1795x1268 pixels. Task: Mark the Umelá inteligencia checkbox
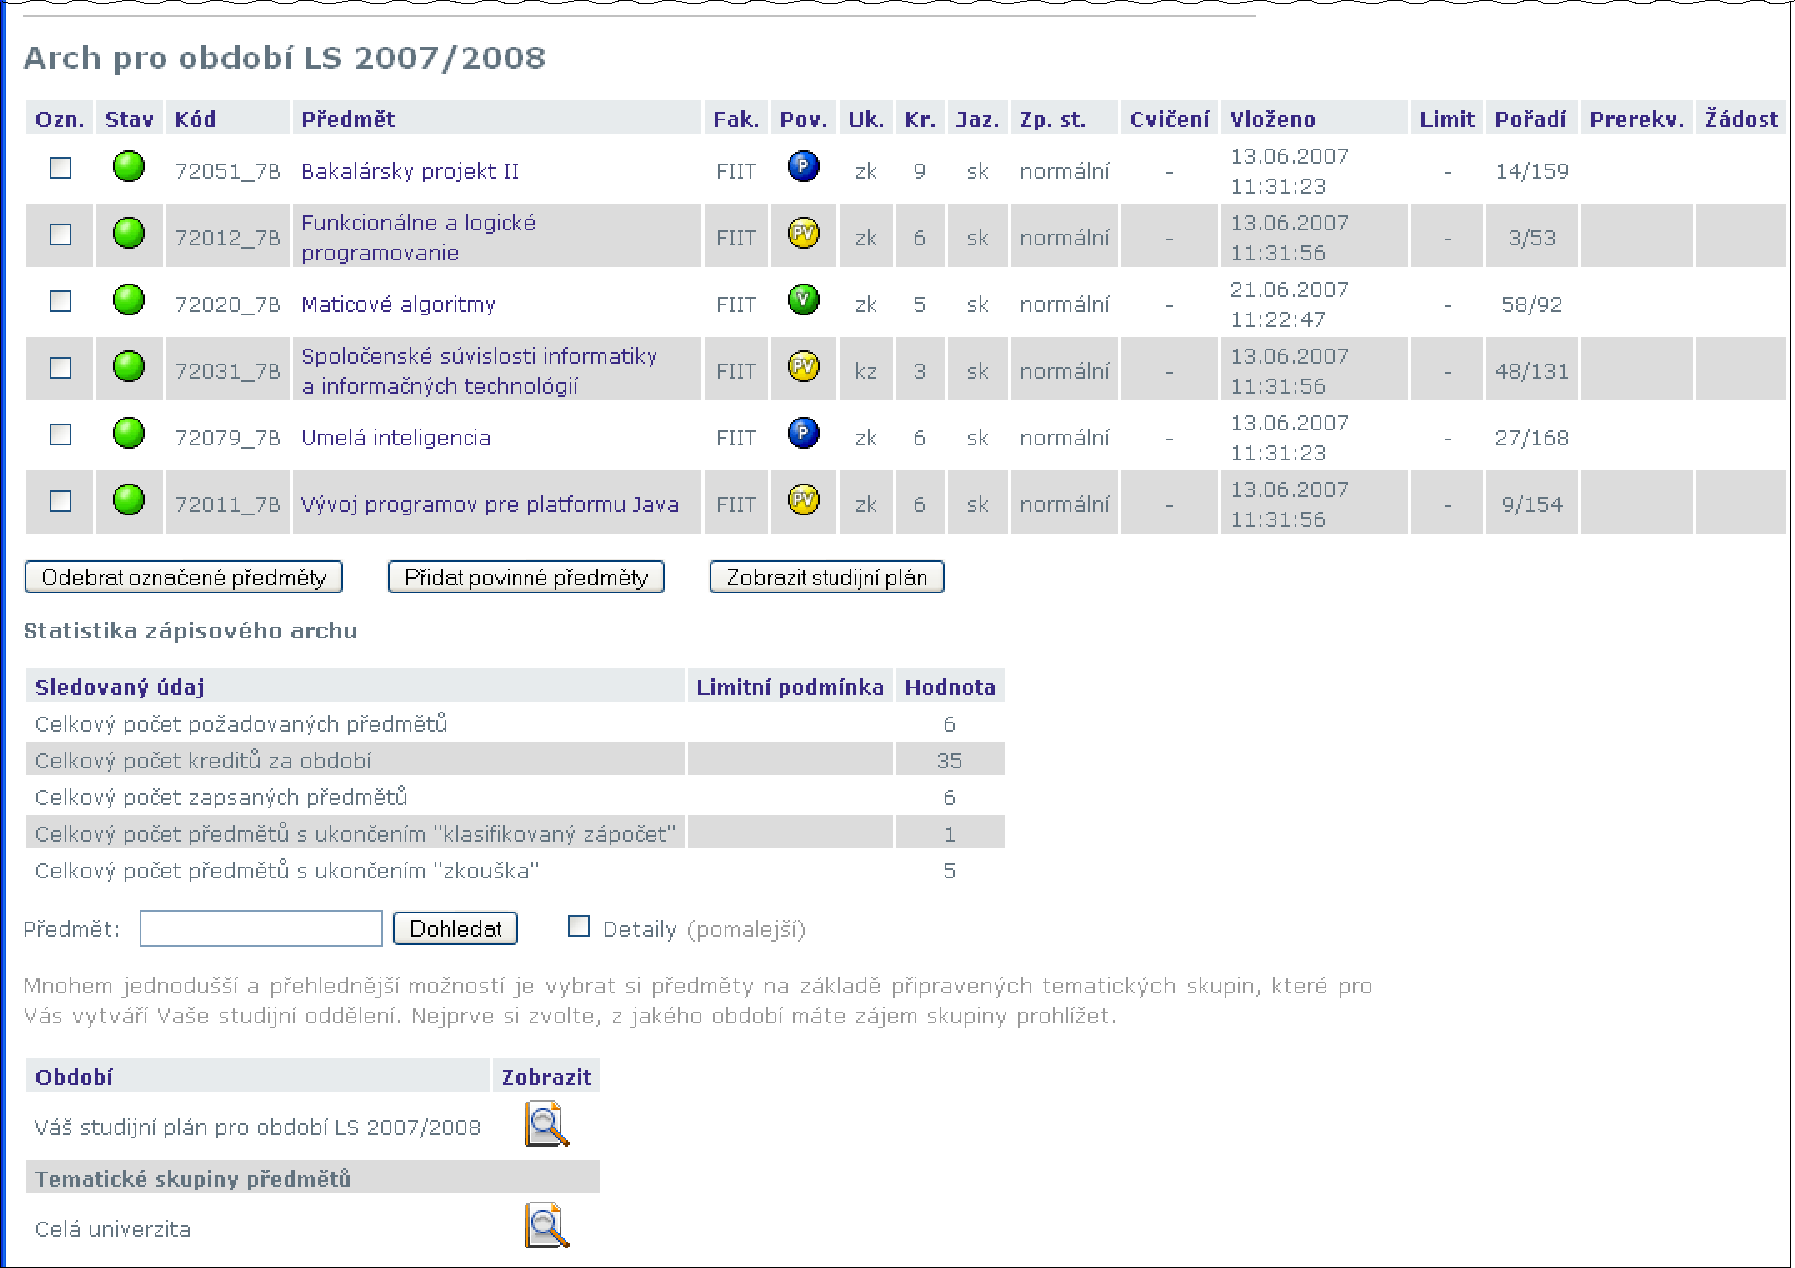pos(61,434)
